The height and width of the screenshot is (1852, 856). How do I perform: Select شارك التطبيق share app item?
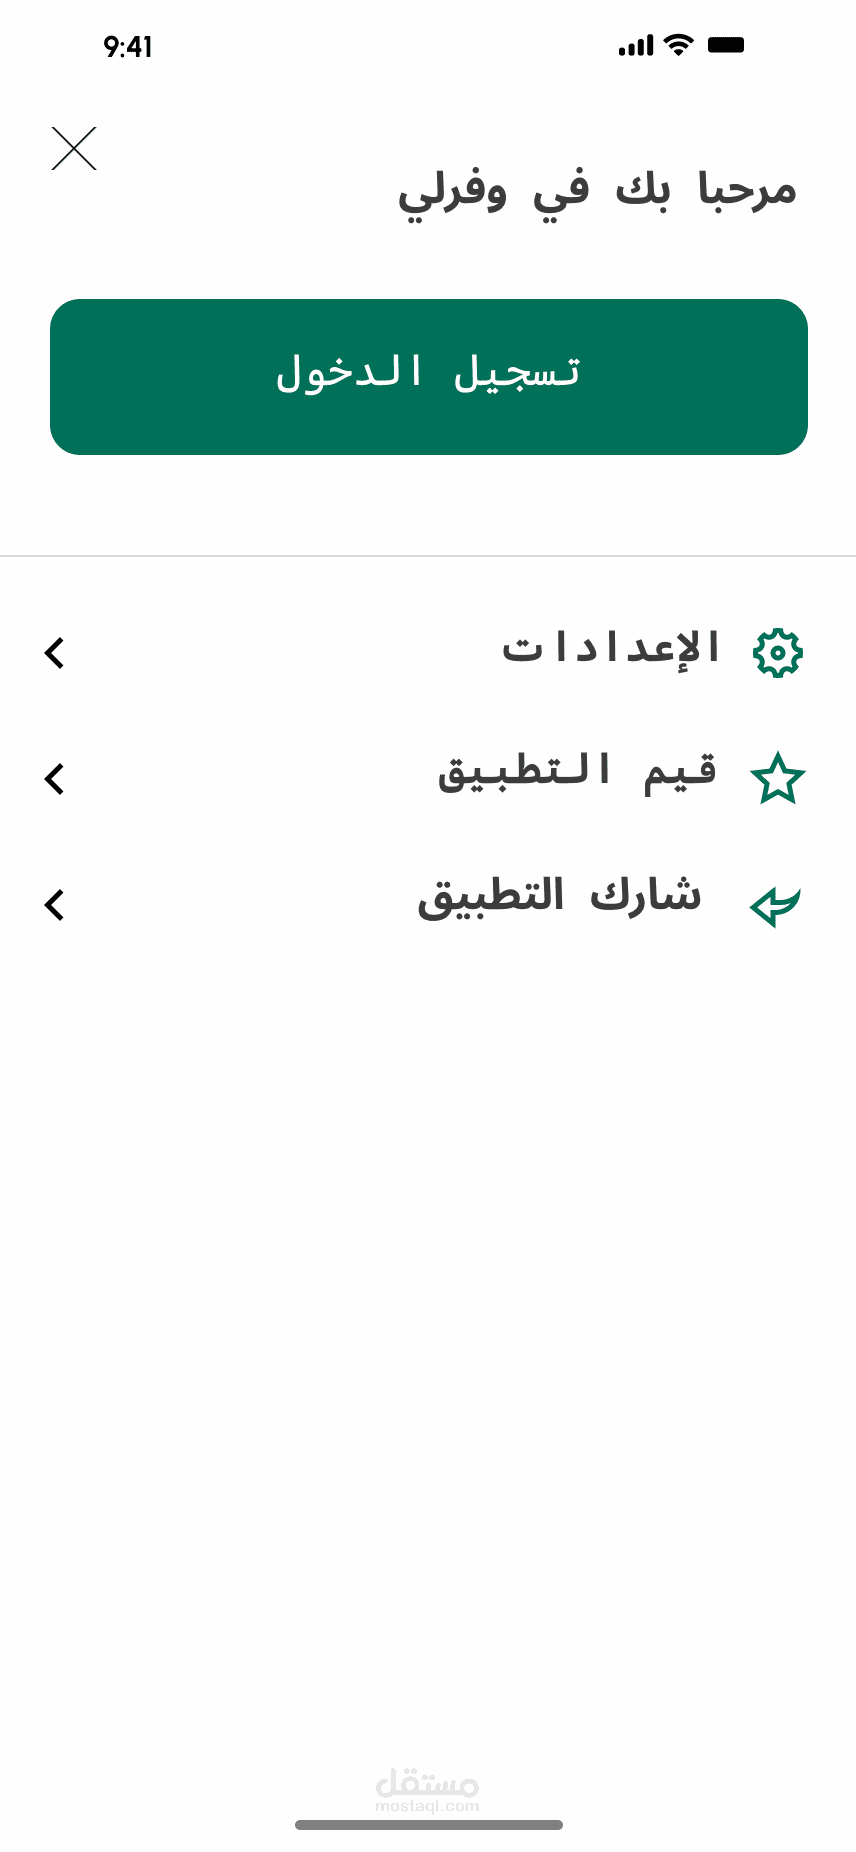(428, 905)
